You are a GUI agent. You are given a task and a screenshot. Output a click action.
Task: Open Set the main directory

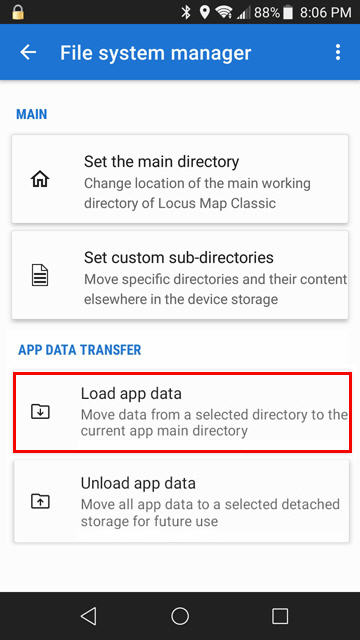click(x=180, y=179)
